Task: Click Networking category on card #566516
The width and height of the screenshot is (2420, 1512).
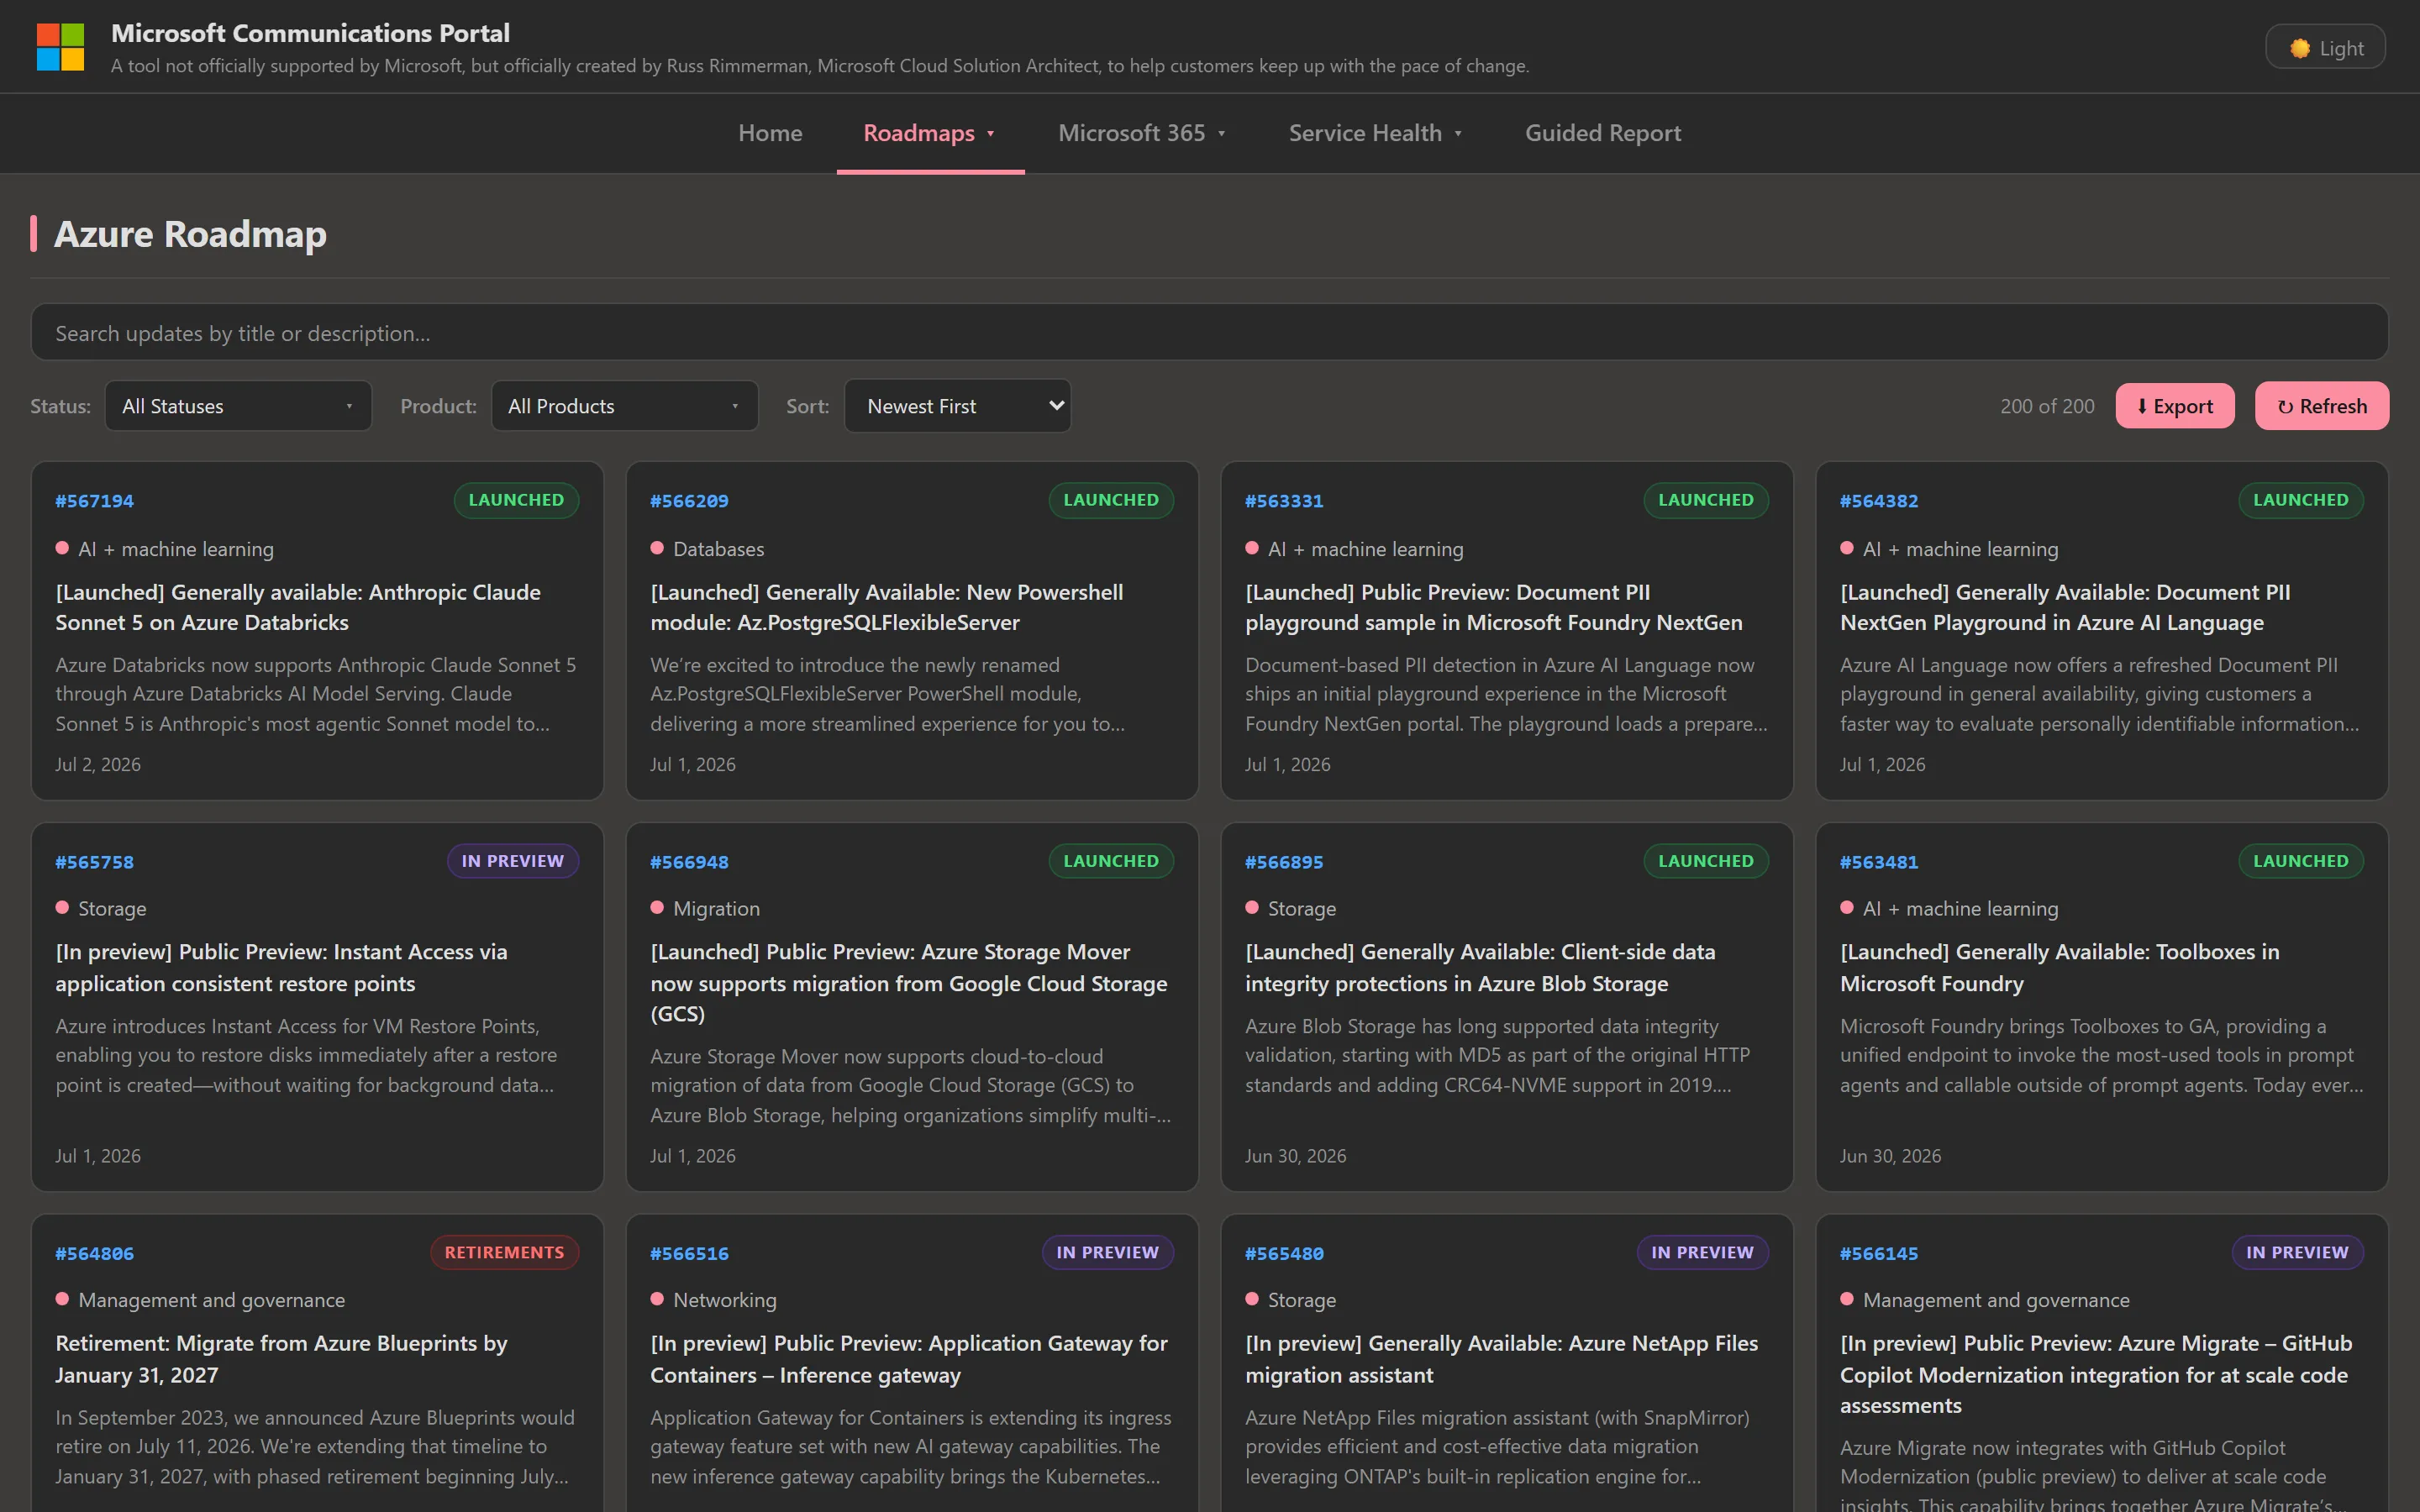Action: point(724,1300)
